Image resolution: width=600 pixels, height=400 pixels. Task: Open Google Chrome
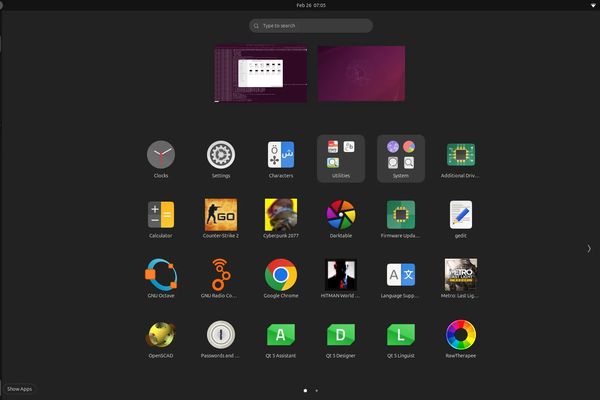click(x=281, y=275)
